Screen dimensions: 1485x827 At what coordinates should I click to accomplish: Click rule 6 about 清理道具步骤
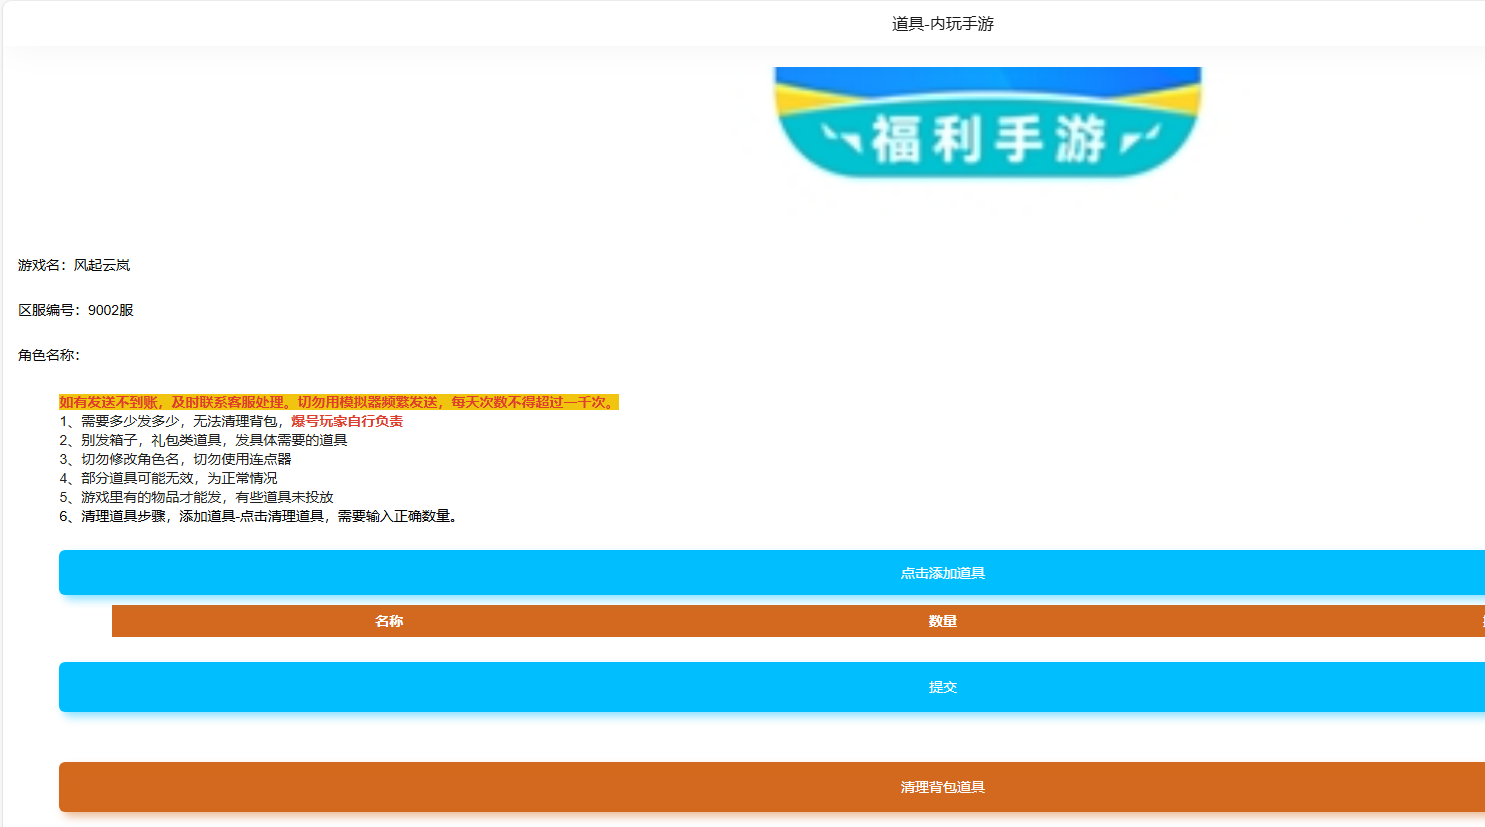[258, 516]
